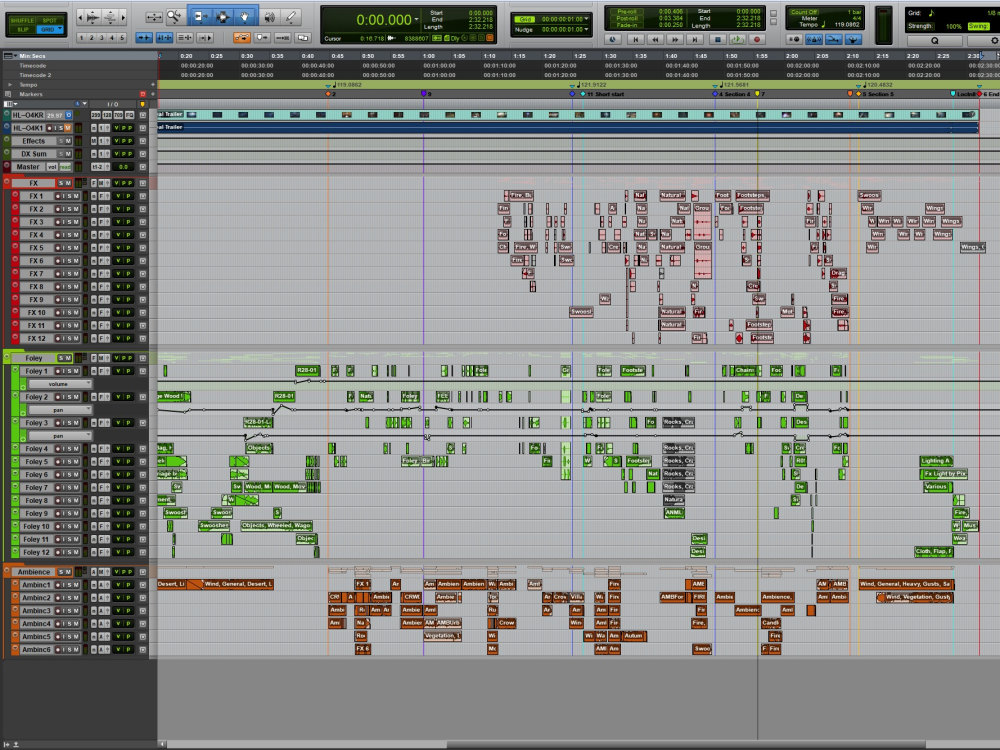Image resolution: width=1000 pixels, height=750 pixels.
Task: Click the Count Off button
Action: point(803,11)
